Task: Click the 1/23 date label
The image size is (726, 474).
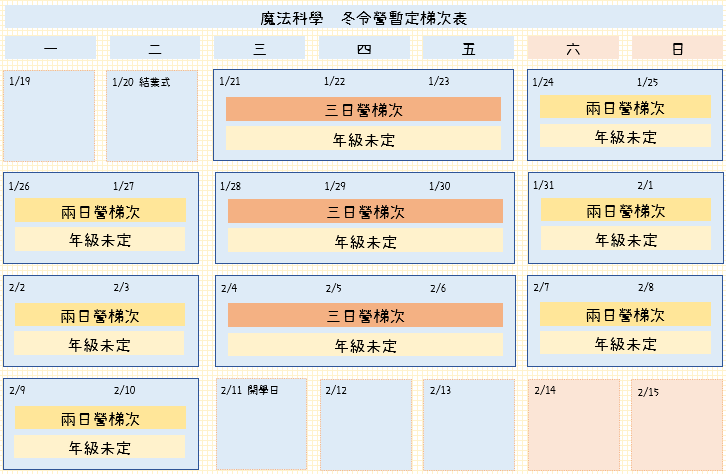Action: click(438, 81)
